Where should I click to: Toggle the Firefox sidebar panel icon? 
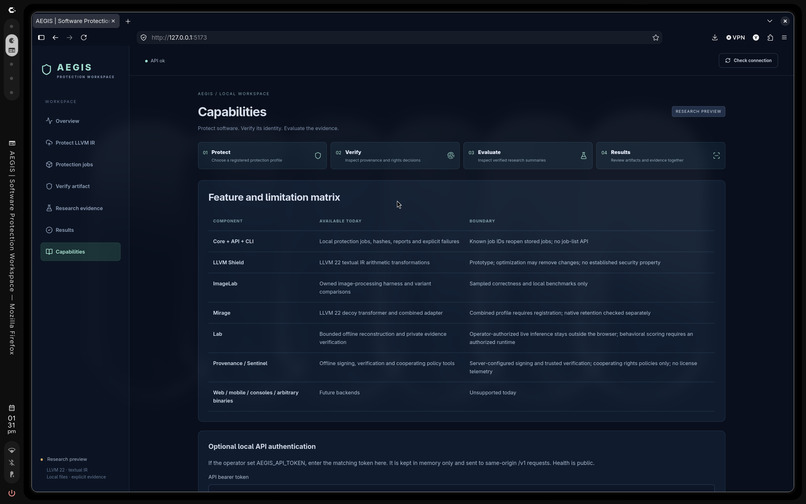[41, 38]
